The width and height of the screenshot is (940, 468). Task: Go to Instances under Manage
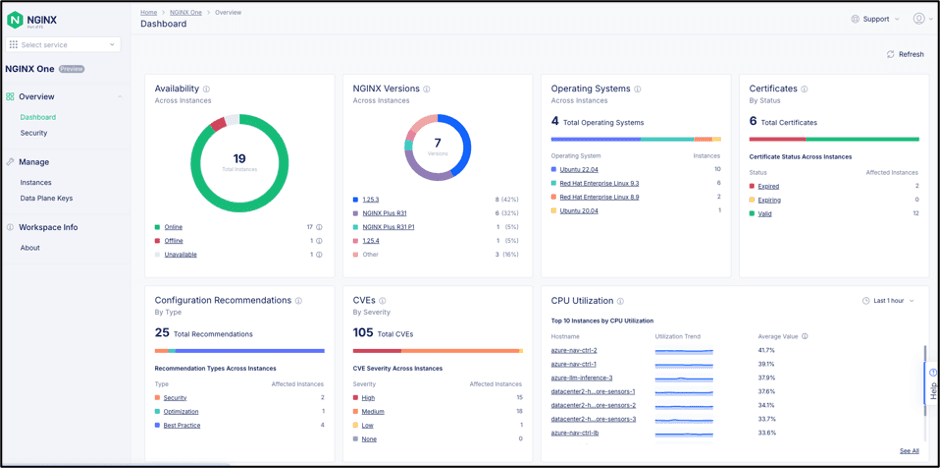(36, 183)
